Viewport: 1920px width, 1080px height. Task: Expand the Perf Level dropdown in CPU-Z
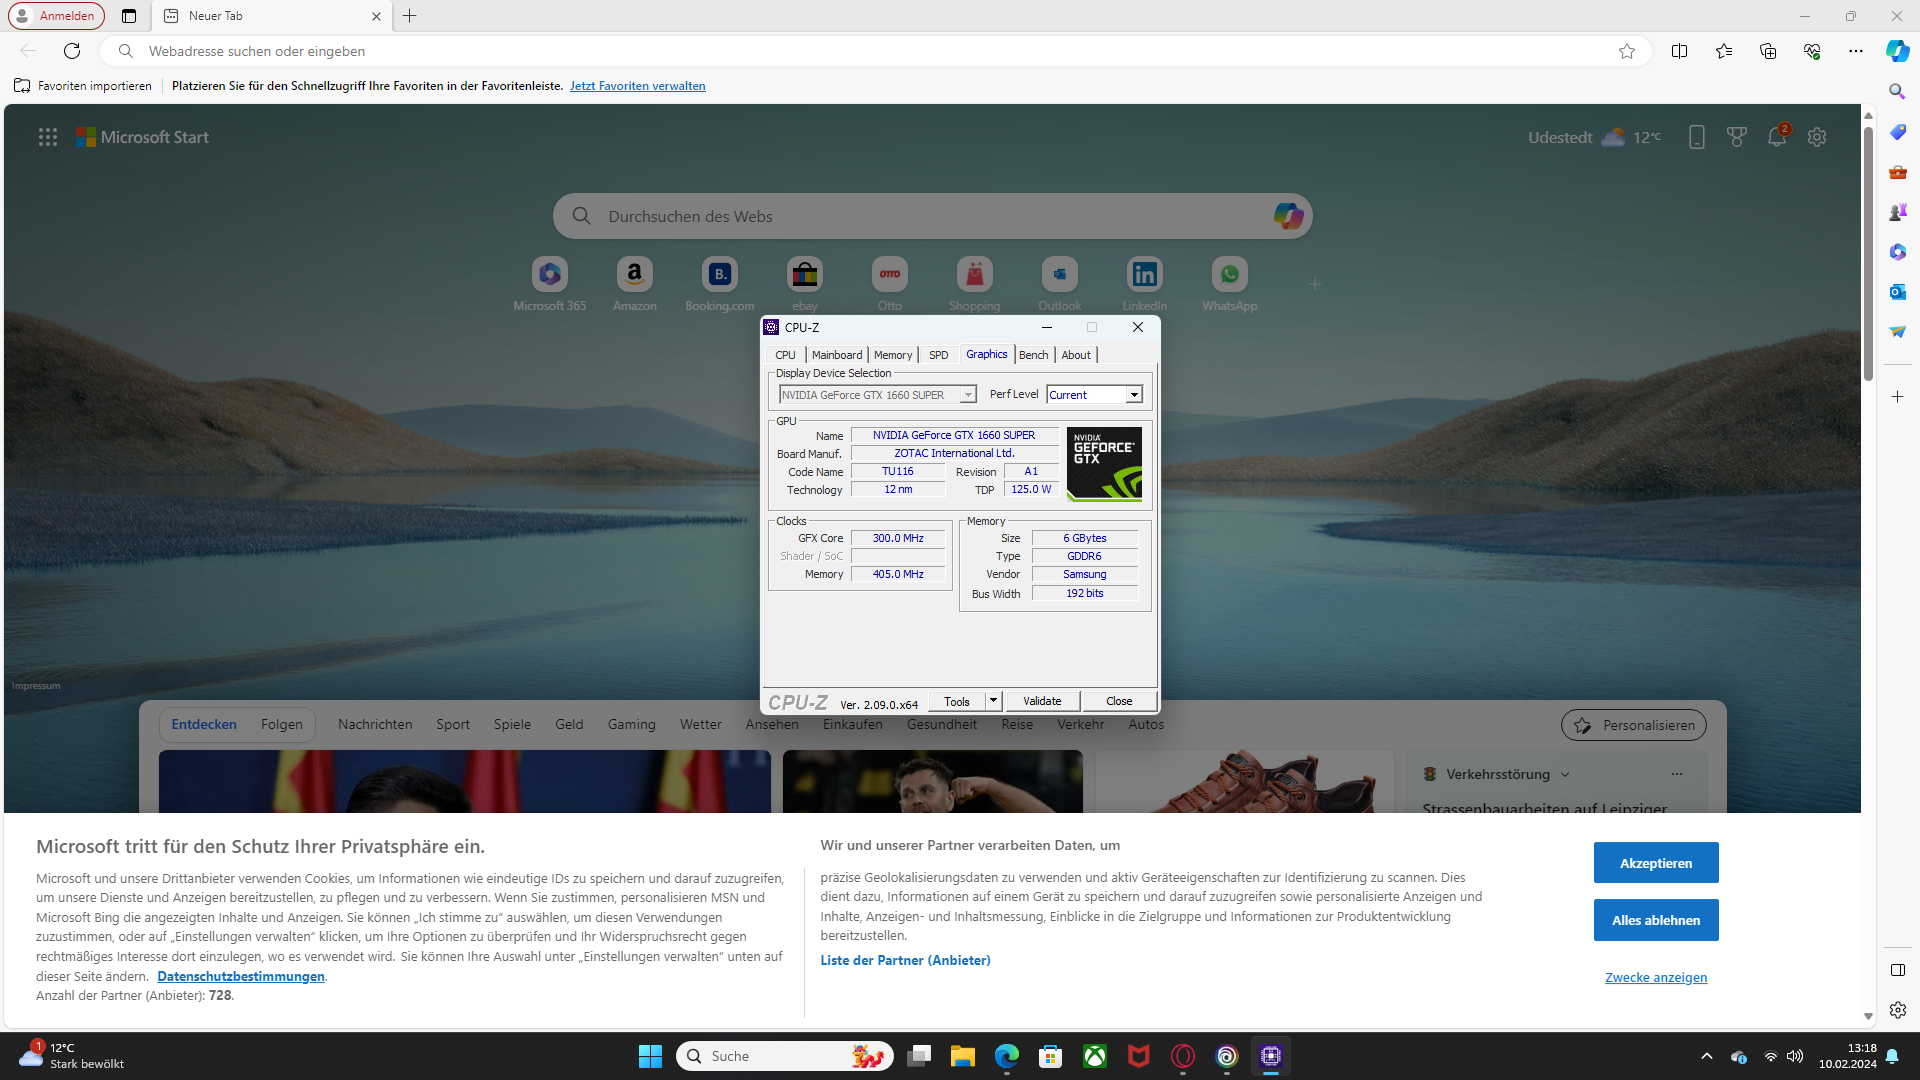(x=1134, y=395)
